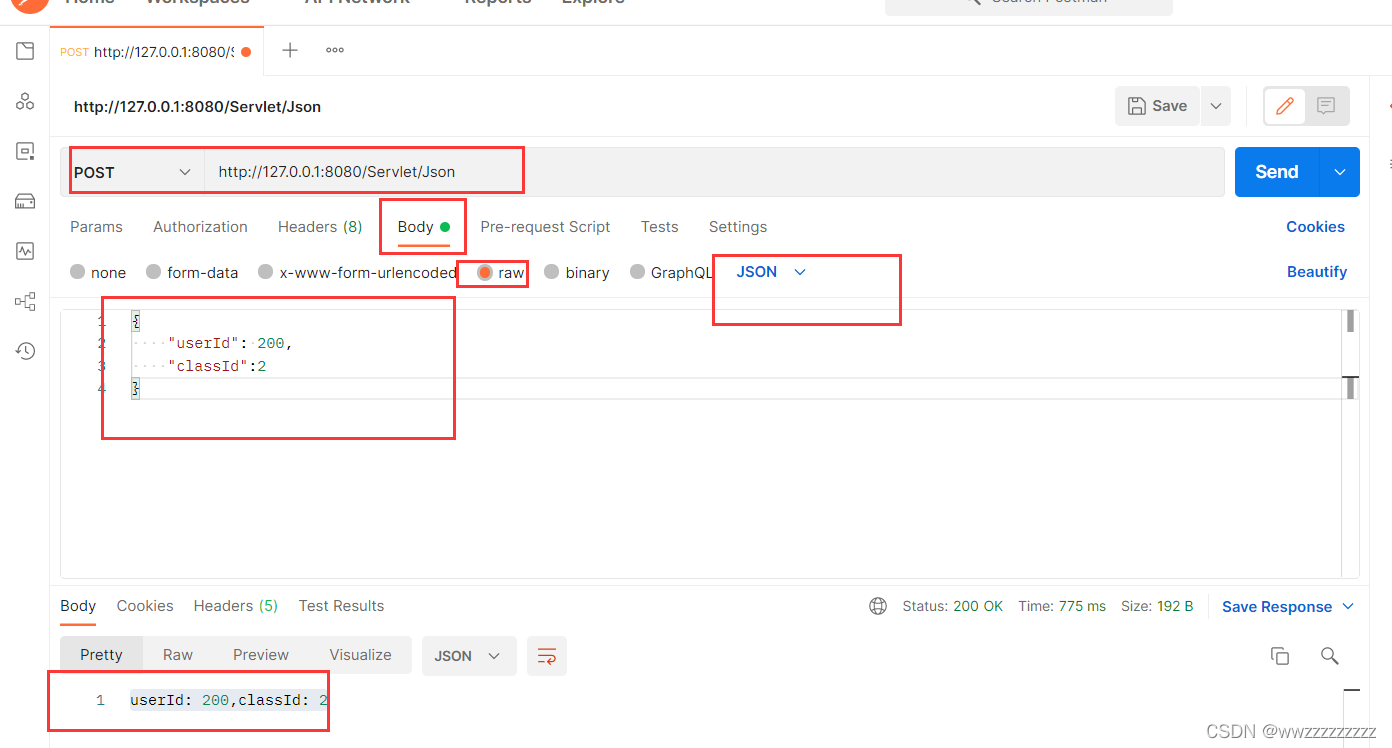1392x748 pixels.
Task: Click the network globe icon near Status
Action: (878, 606)
